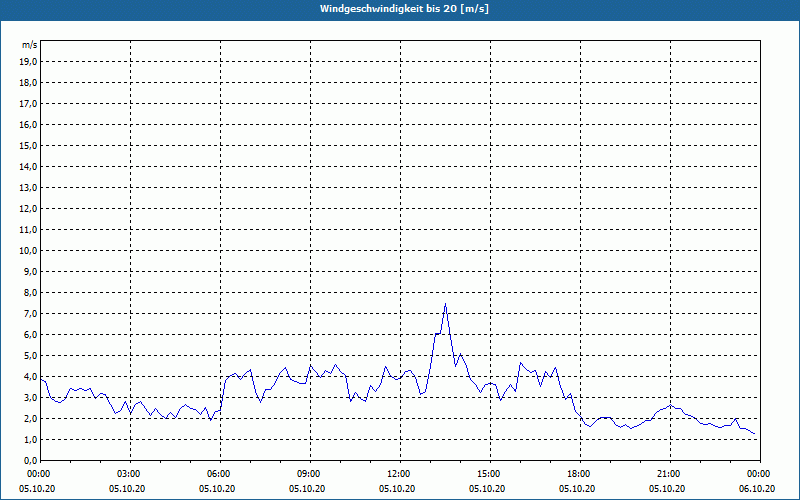This screenshot has height=500, width=800.
Task: Click the 2,0 y-axis value
Action: (30, 418)
